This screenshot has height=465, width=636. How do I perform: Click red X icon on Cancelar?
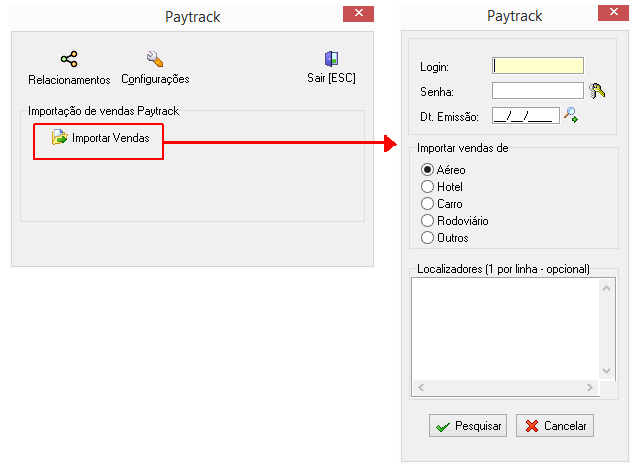[531, 426]
